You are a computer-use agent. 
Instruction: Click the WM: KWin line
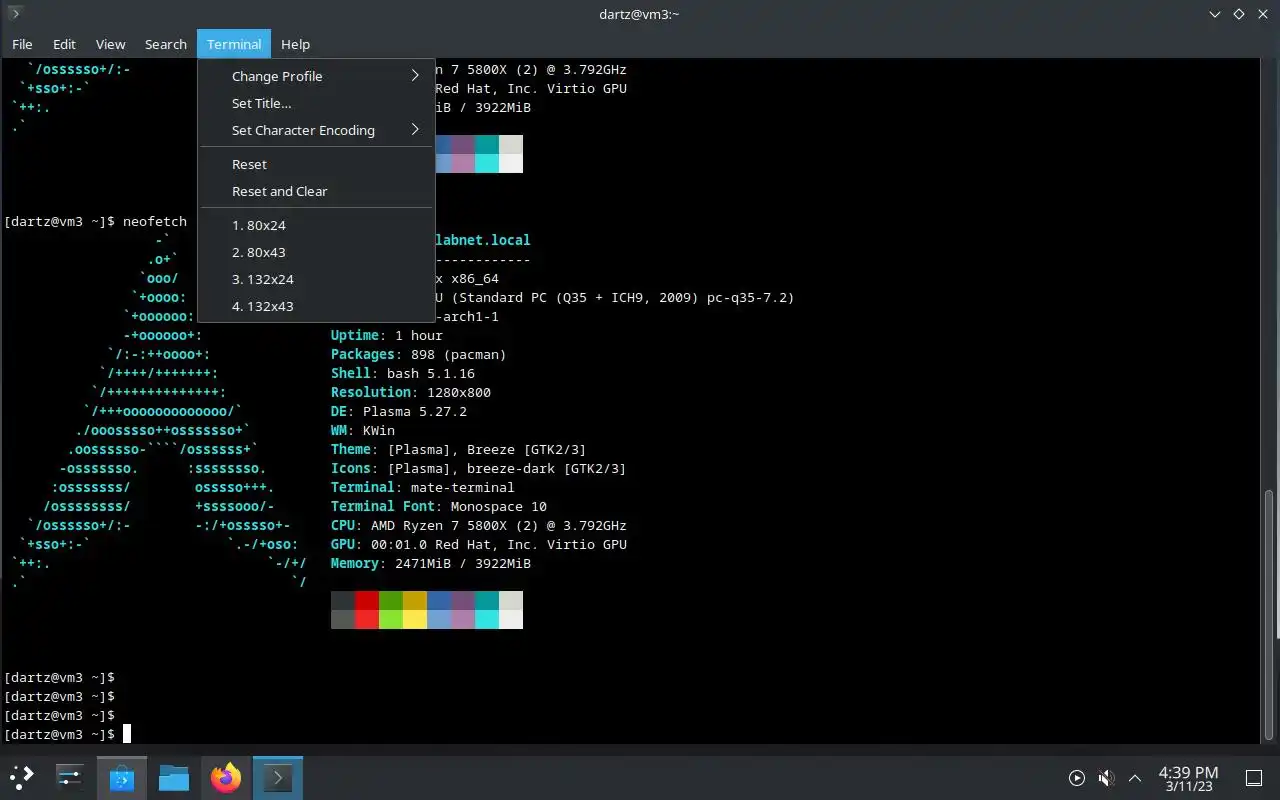pyautogui.click(x=363, y=430)
